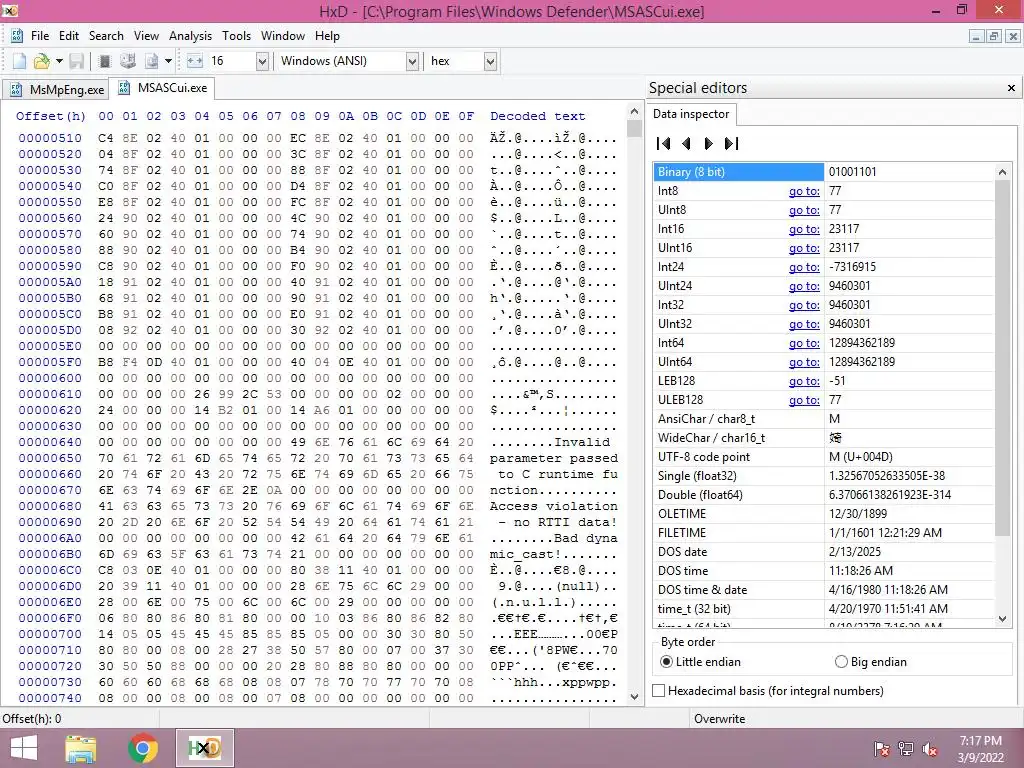Open the Analysis menu

click(190, 36)
